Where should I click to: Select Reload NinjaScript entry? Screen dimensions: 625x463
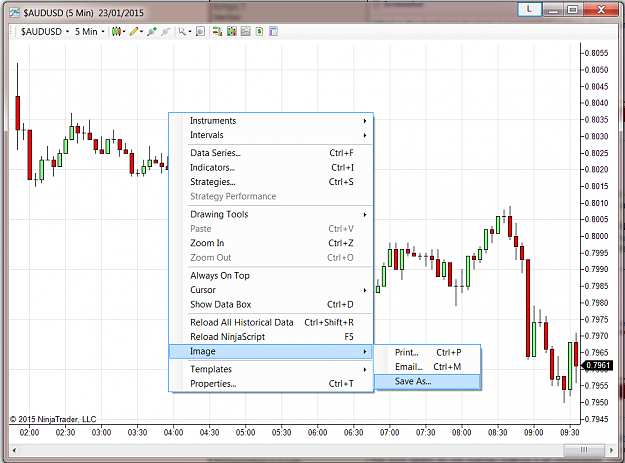(x=271, y=337)
